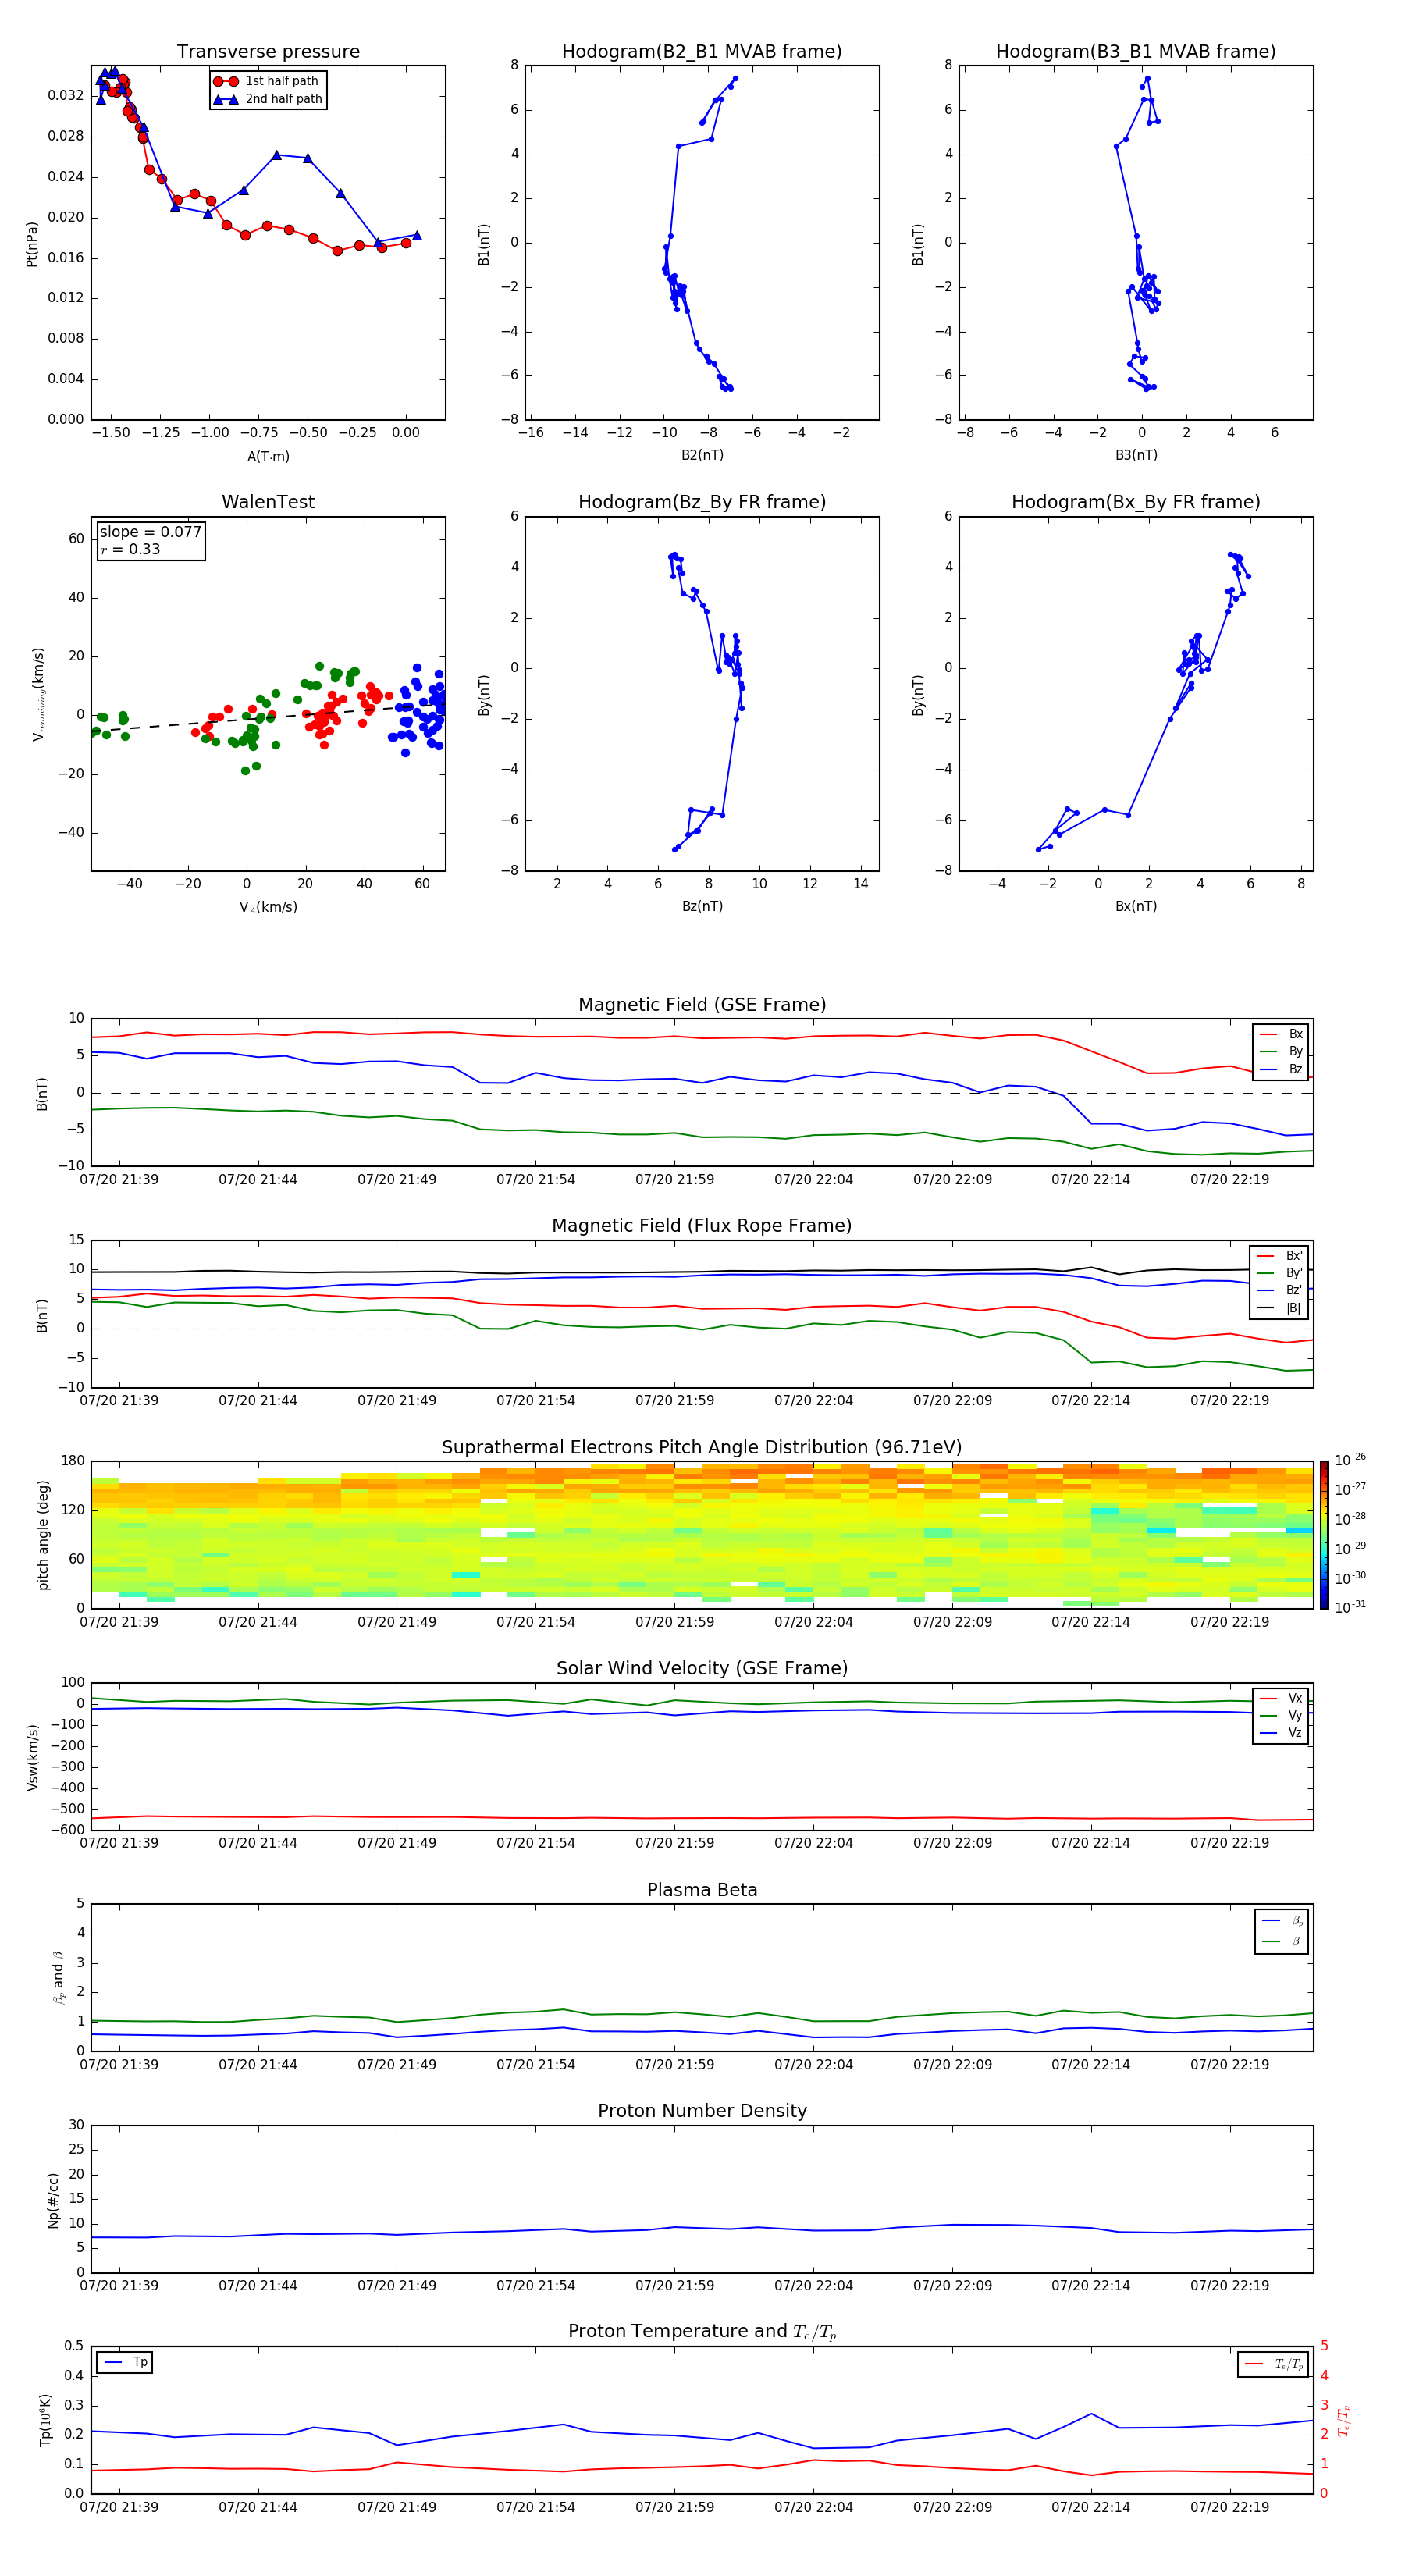Click the '2nd half path' legend entry
Screen dimensions: 1405x2576
(268, 99)
